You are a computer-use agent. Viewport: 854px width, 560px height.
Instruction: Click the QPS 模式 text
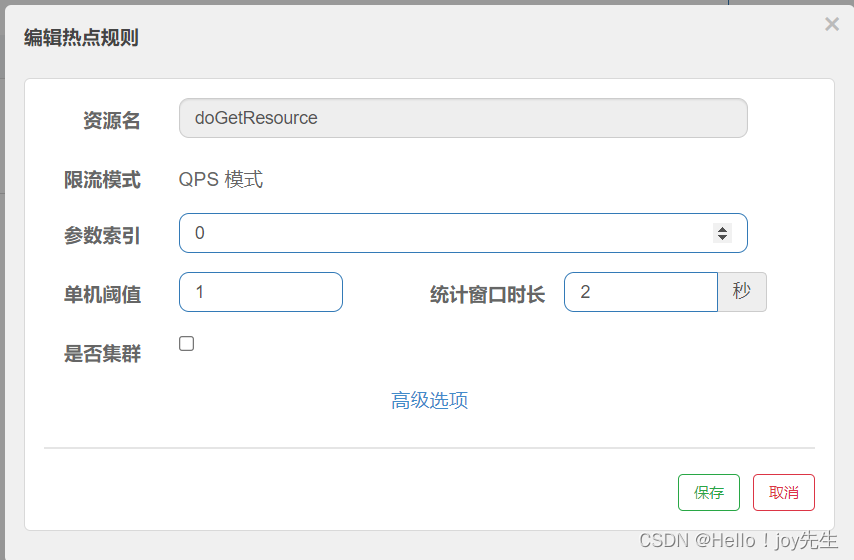point(221,179)
